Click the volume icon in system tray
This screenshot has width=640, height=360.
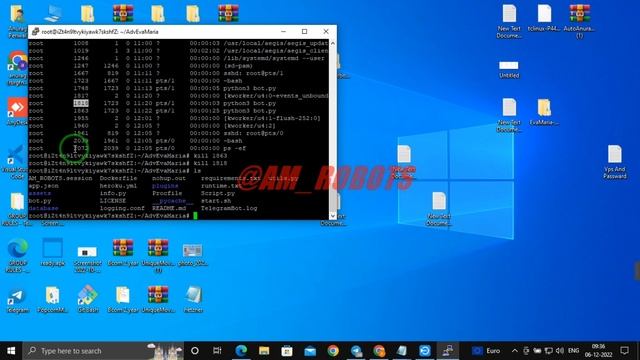[560, 351]
